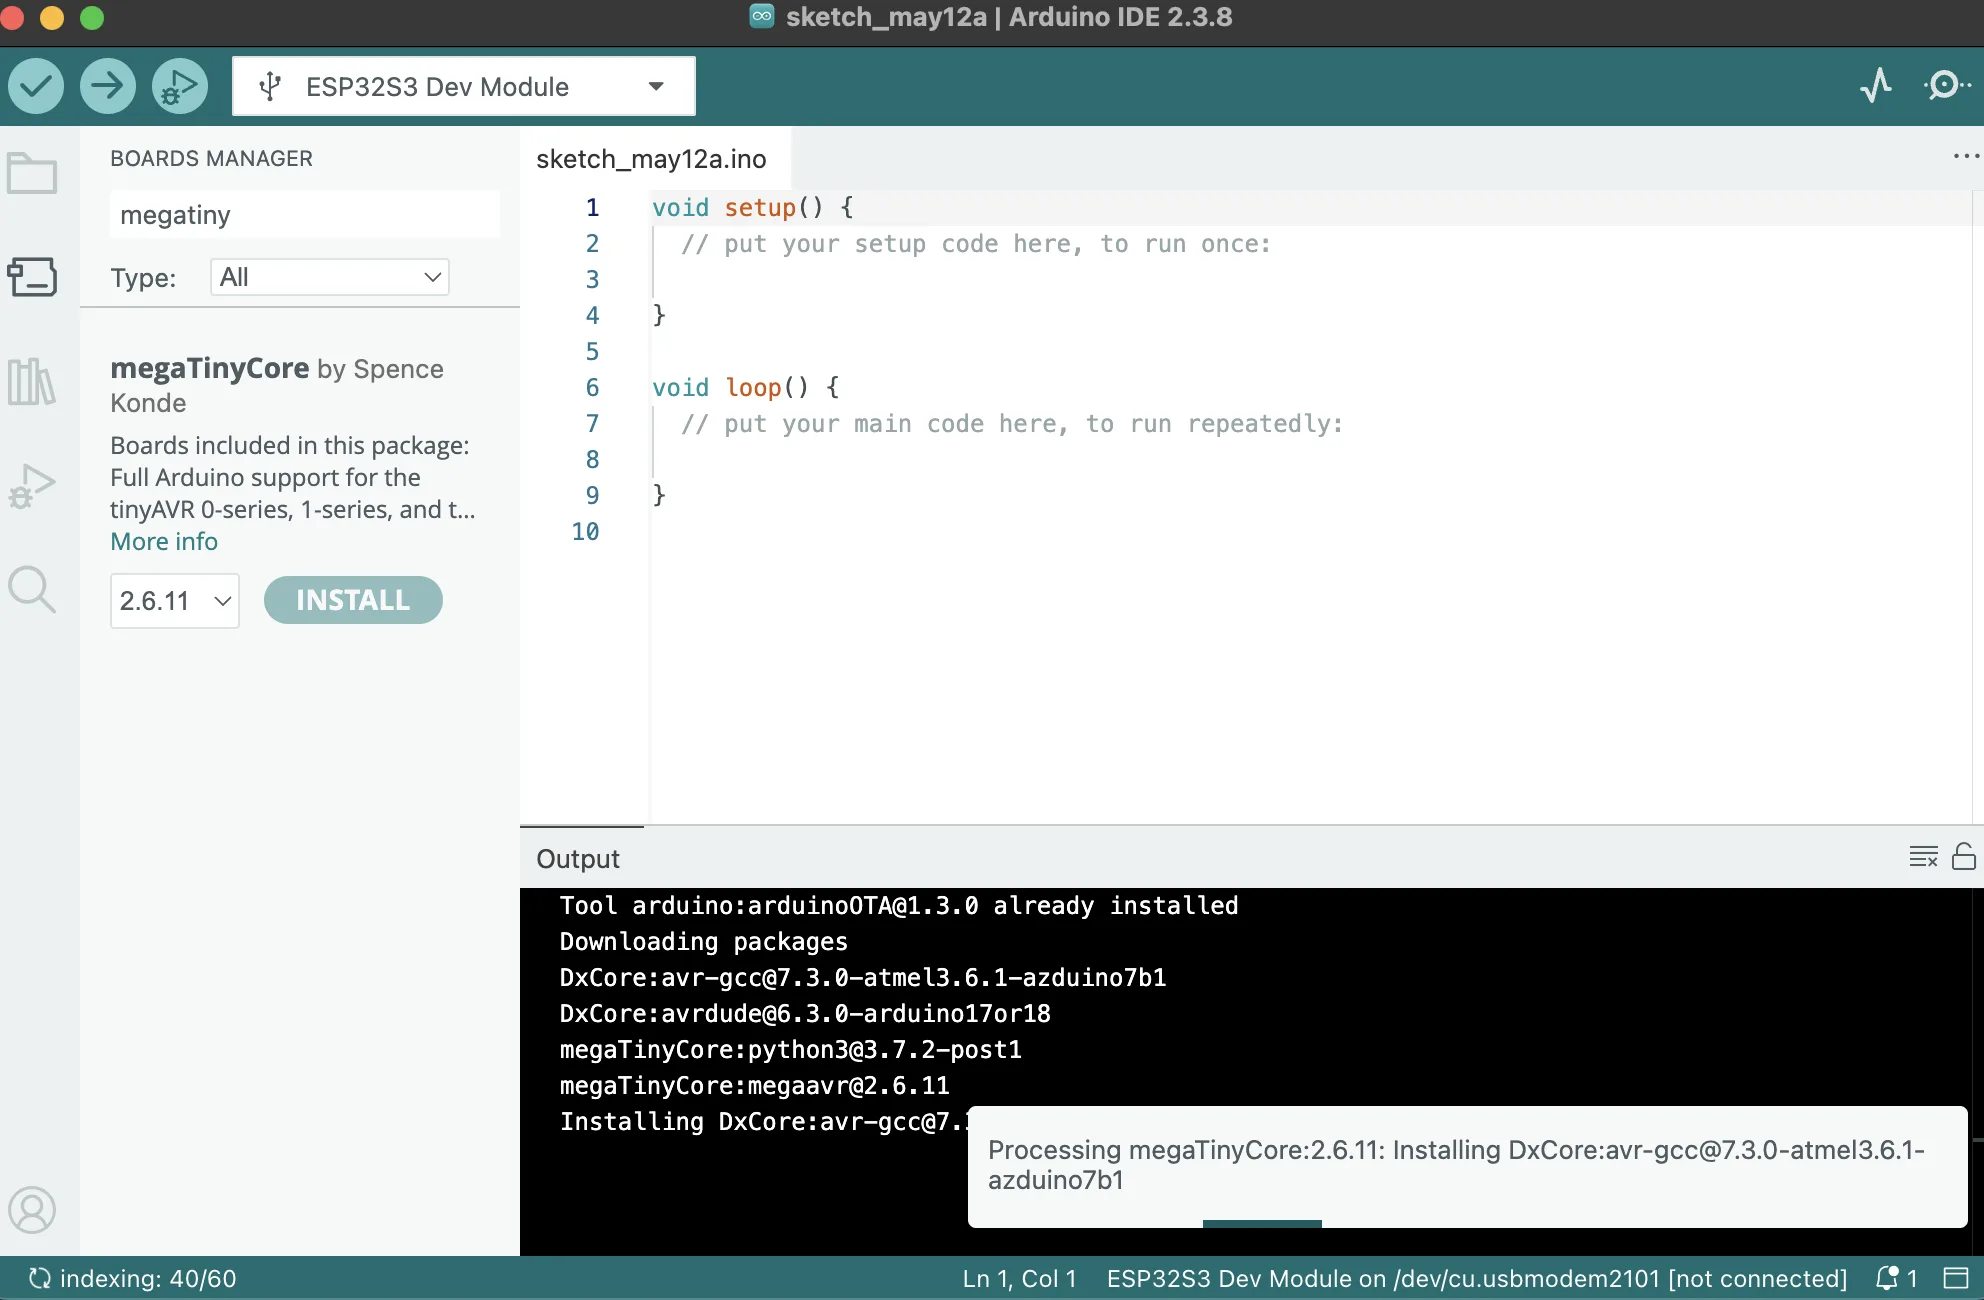Open the Serial Monitor

1946,86
